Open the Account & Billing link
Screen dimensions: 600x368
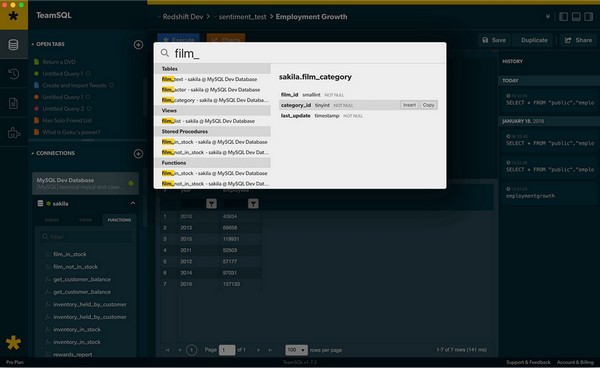coord(575,362)
